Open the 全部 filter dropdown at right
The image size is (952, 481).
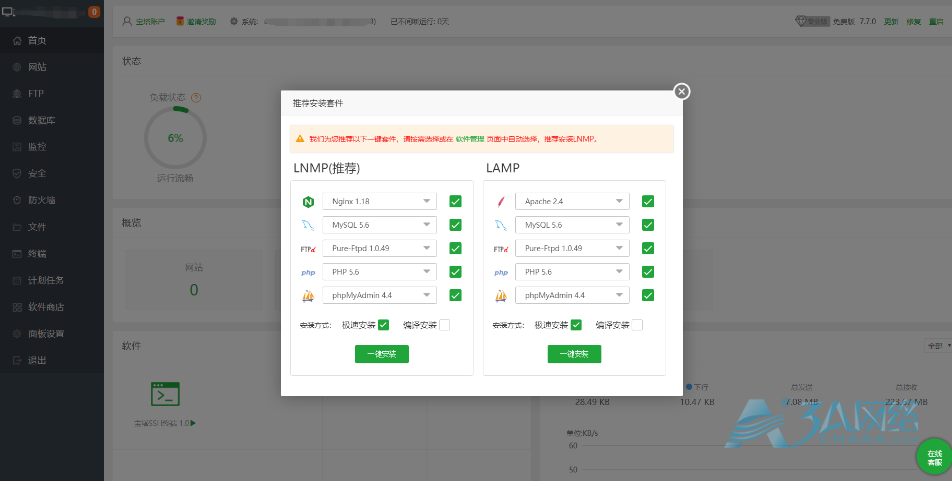(938, 346)
